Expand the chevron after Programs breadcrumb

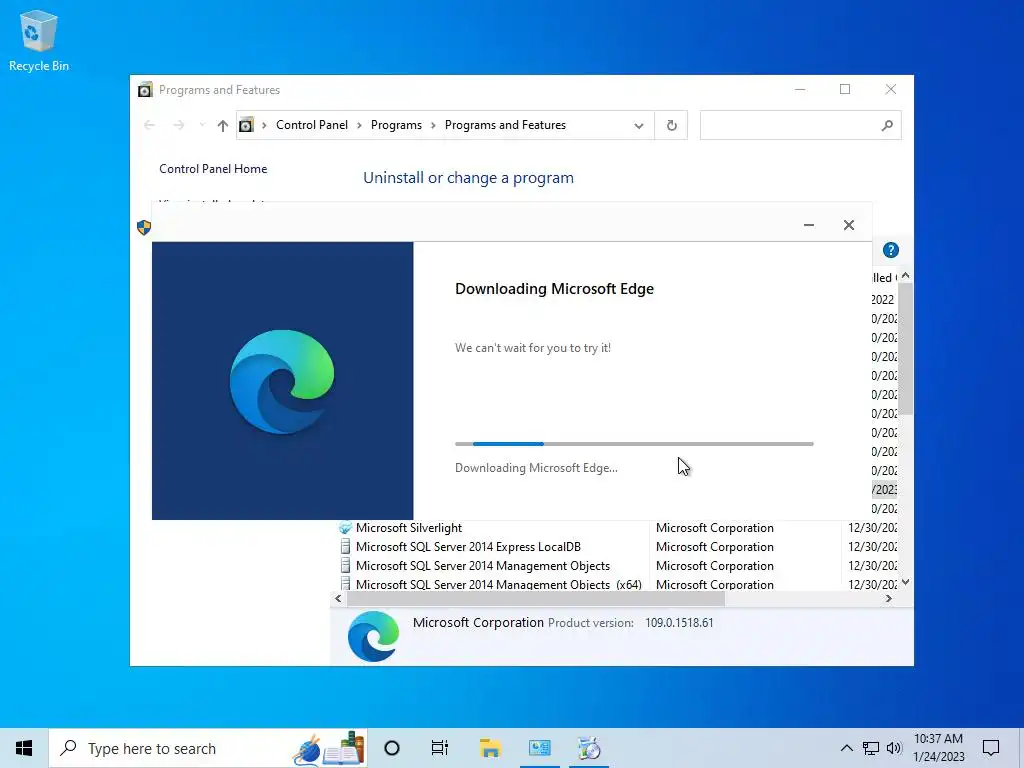433,125
